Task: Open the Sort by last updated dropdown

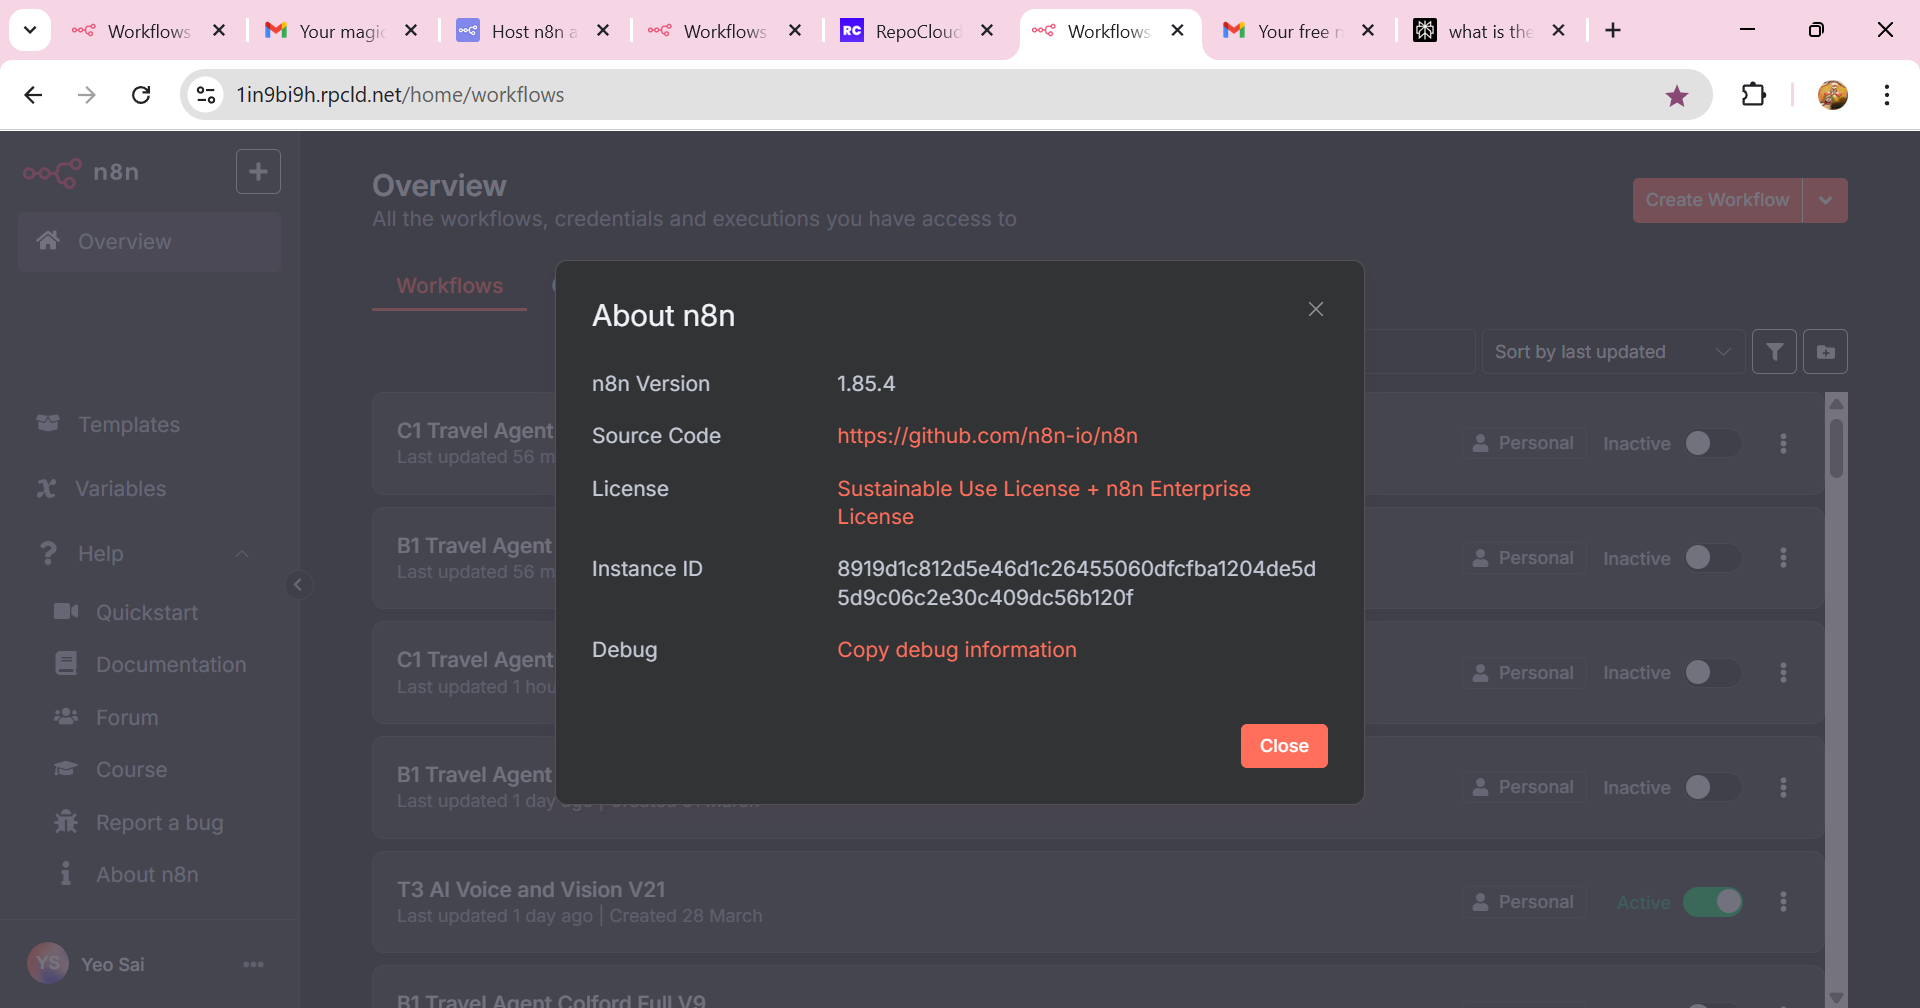Action: pos(1612,352)
